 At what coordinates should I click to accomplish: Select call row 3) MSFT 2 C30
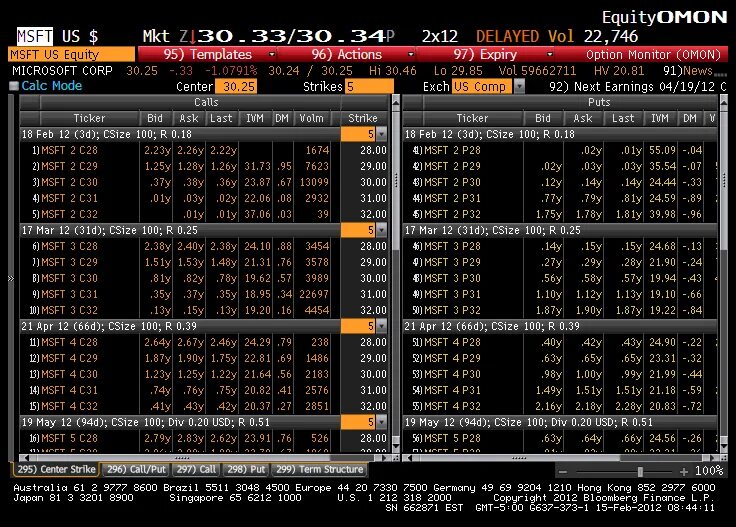tap(204, 182)
